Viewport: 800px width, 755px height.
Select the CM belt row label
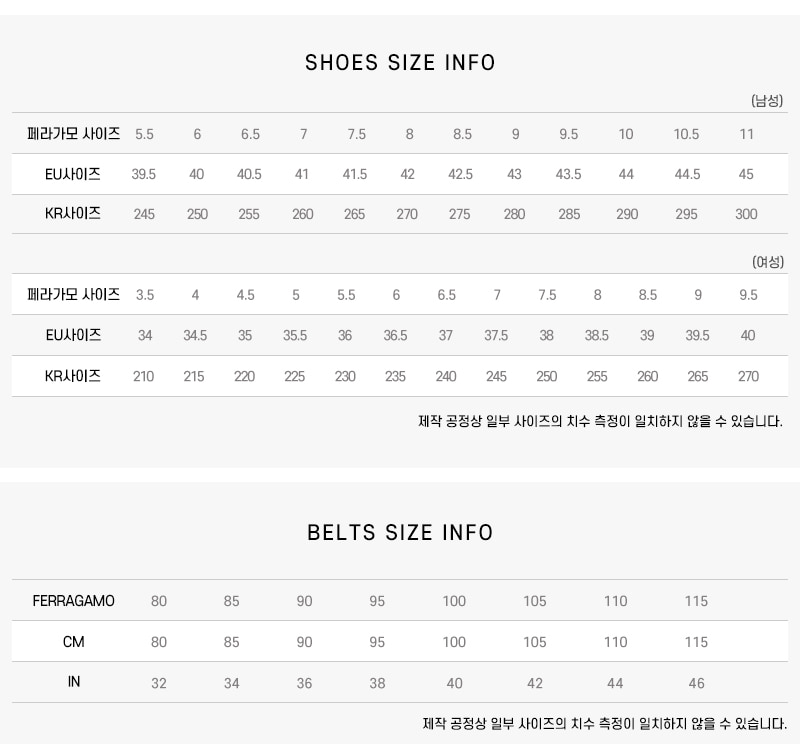pos(74,642)
